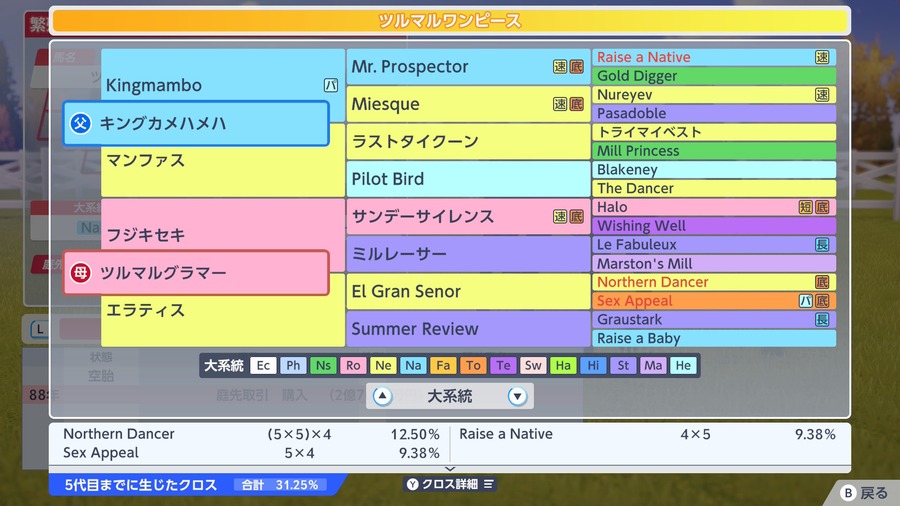Select the Ns lineage swatch
This screenshot has height=506, width=900.
coord(323,365)
